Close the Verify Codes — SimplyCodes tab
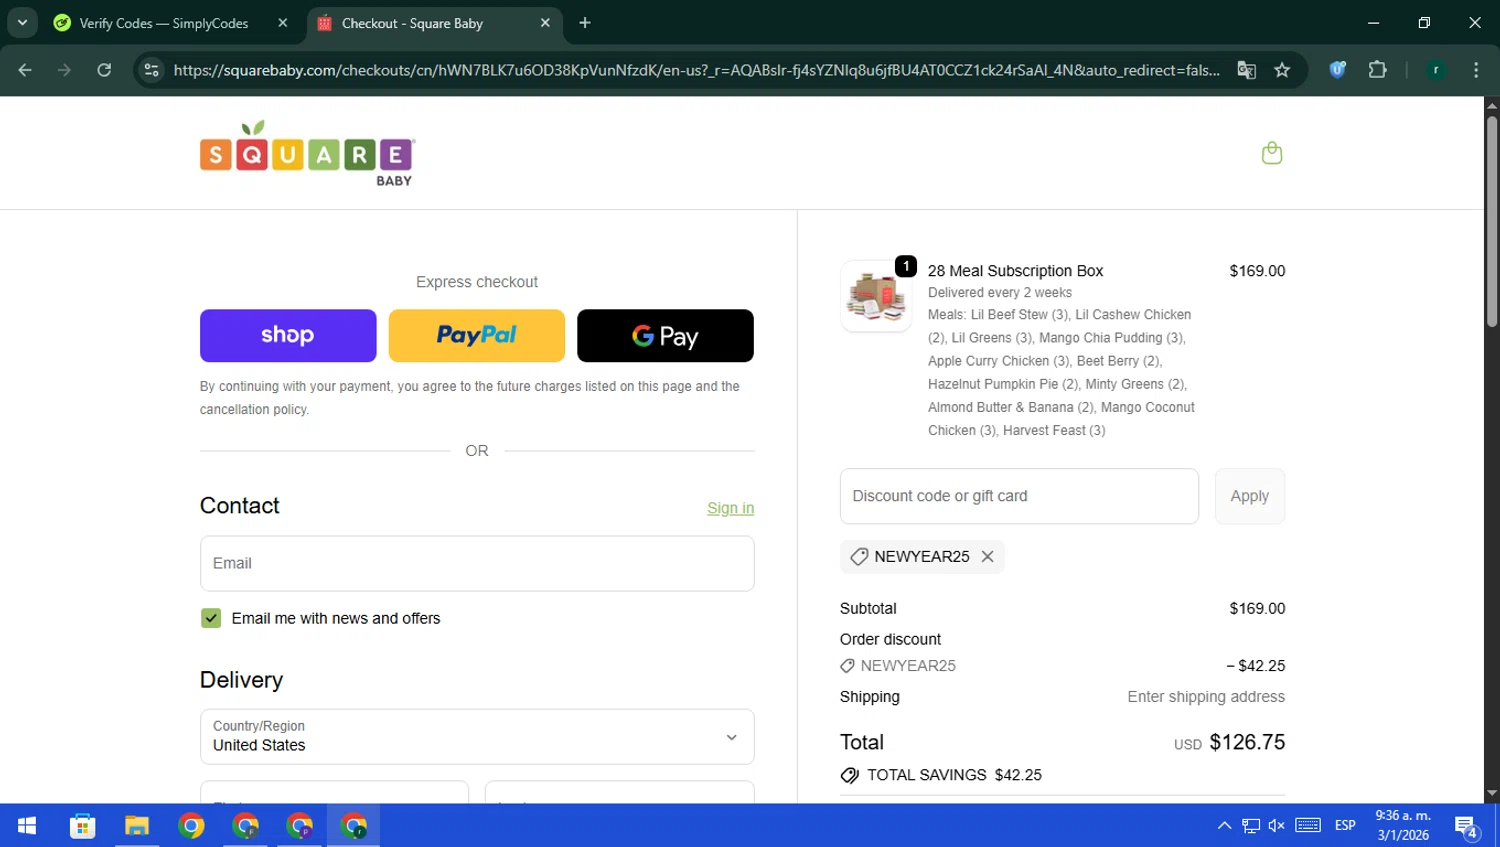Viewport: 1500px width, 847px height. click(283, 23)
